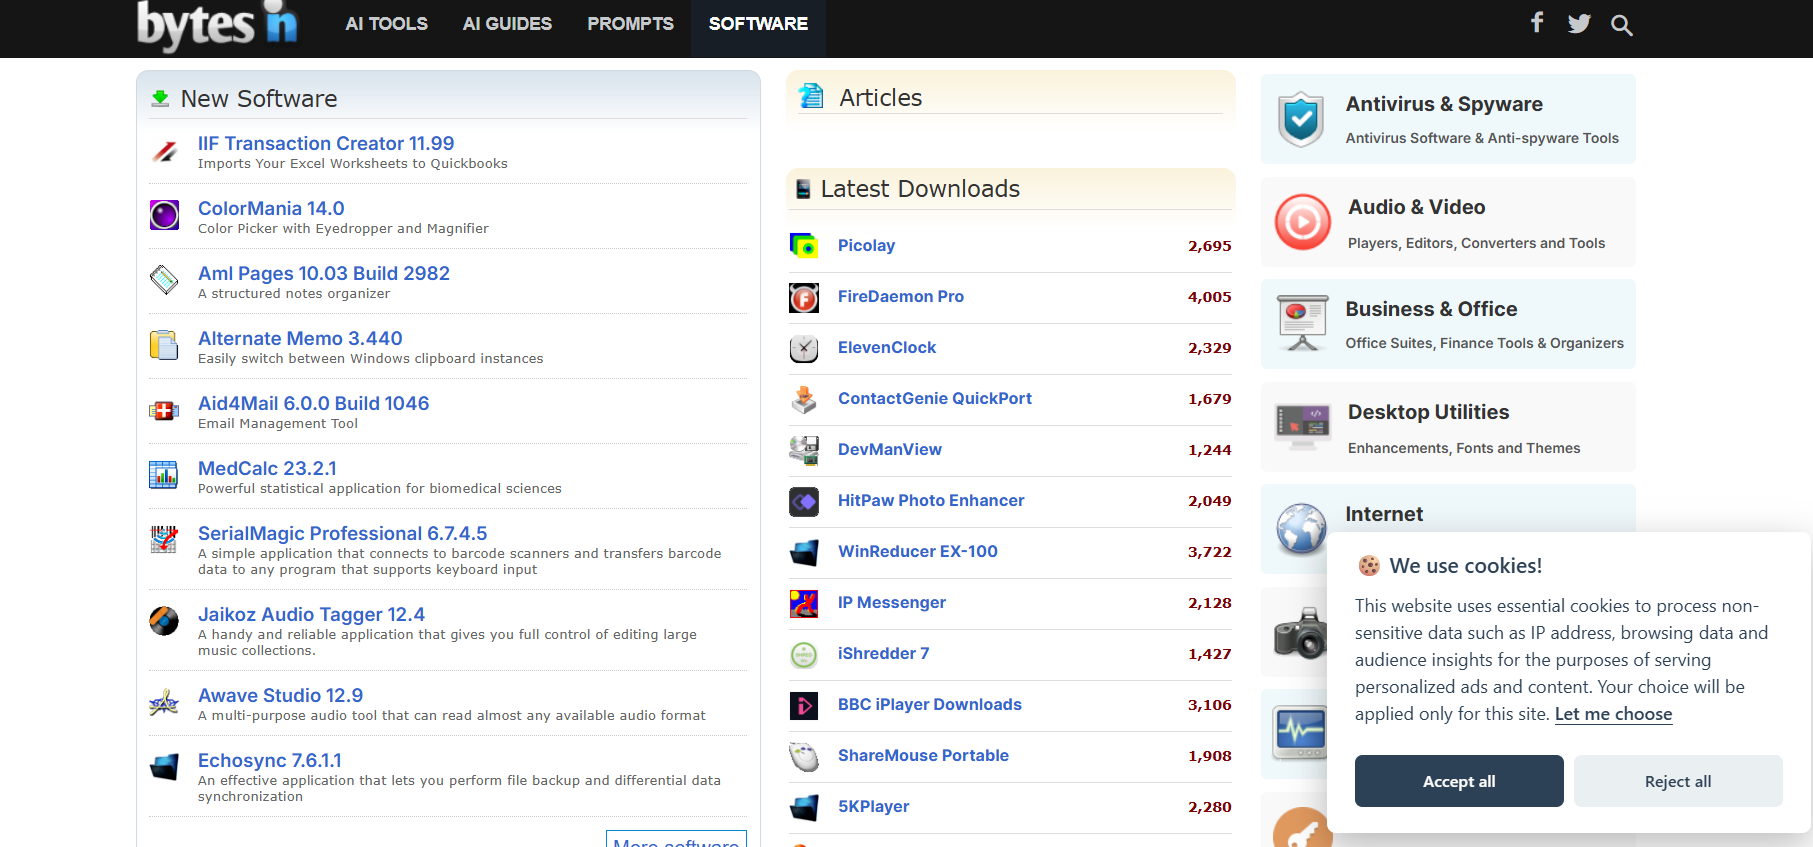Click the Alternate Memo icon

pyautogui.click(x=164, y=345)
